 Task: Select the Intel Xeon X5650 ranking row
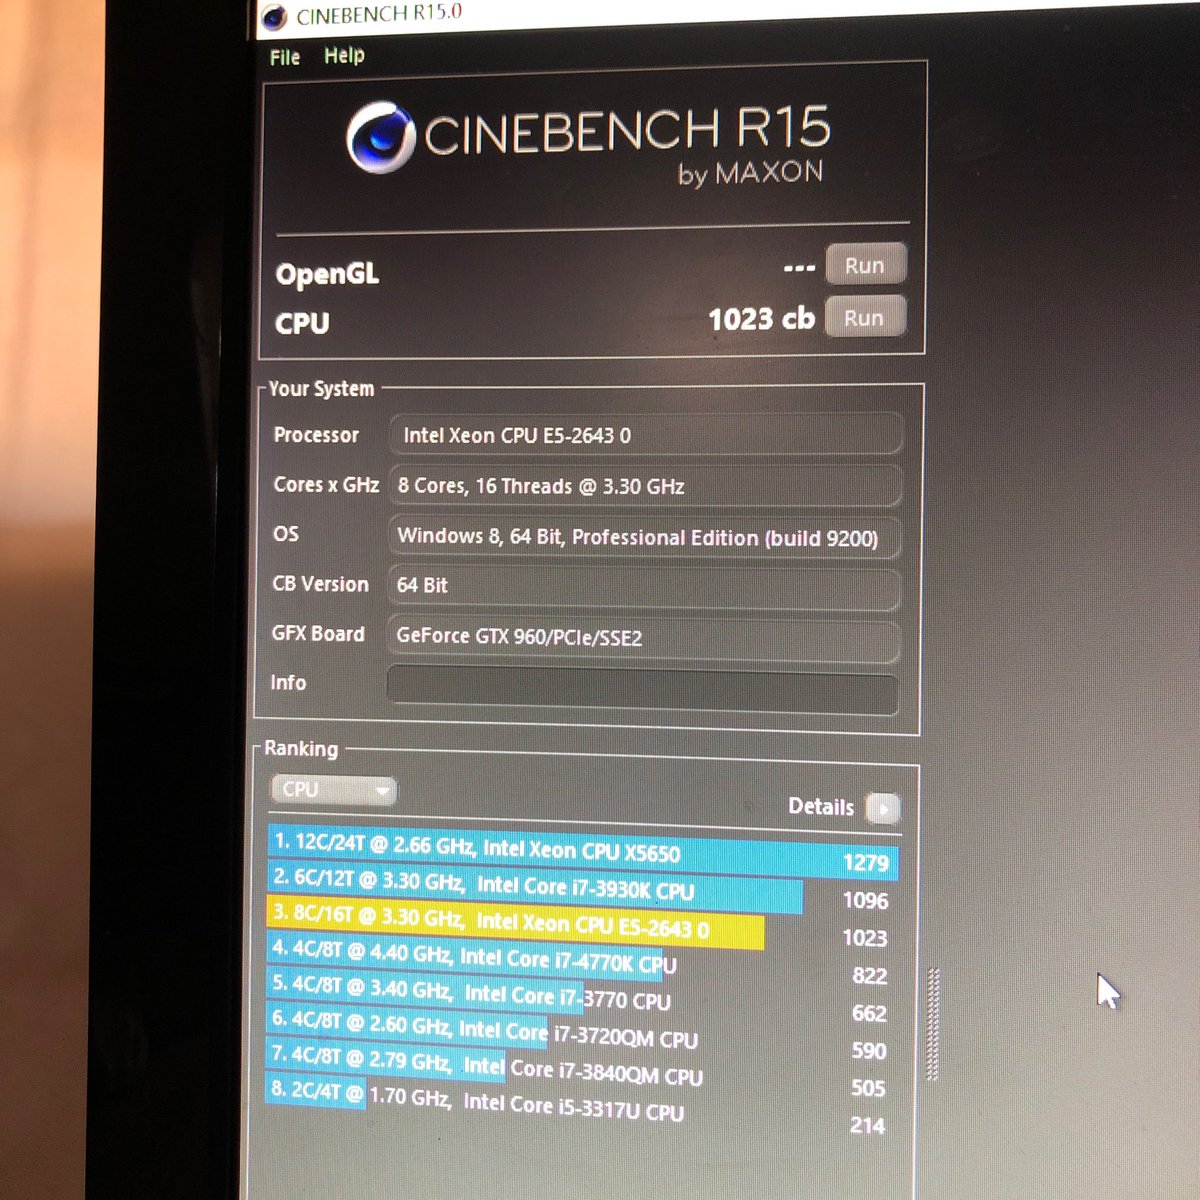click(x=583, y=852)
